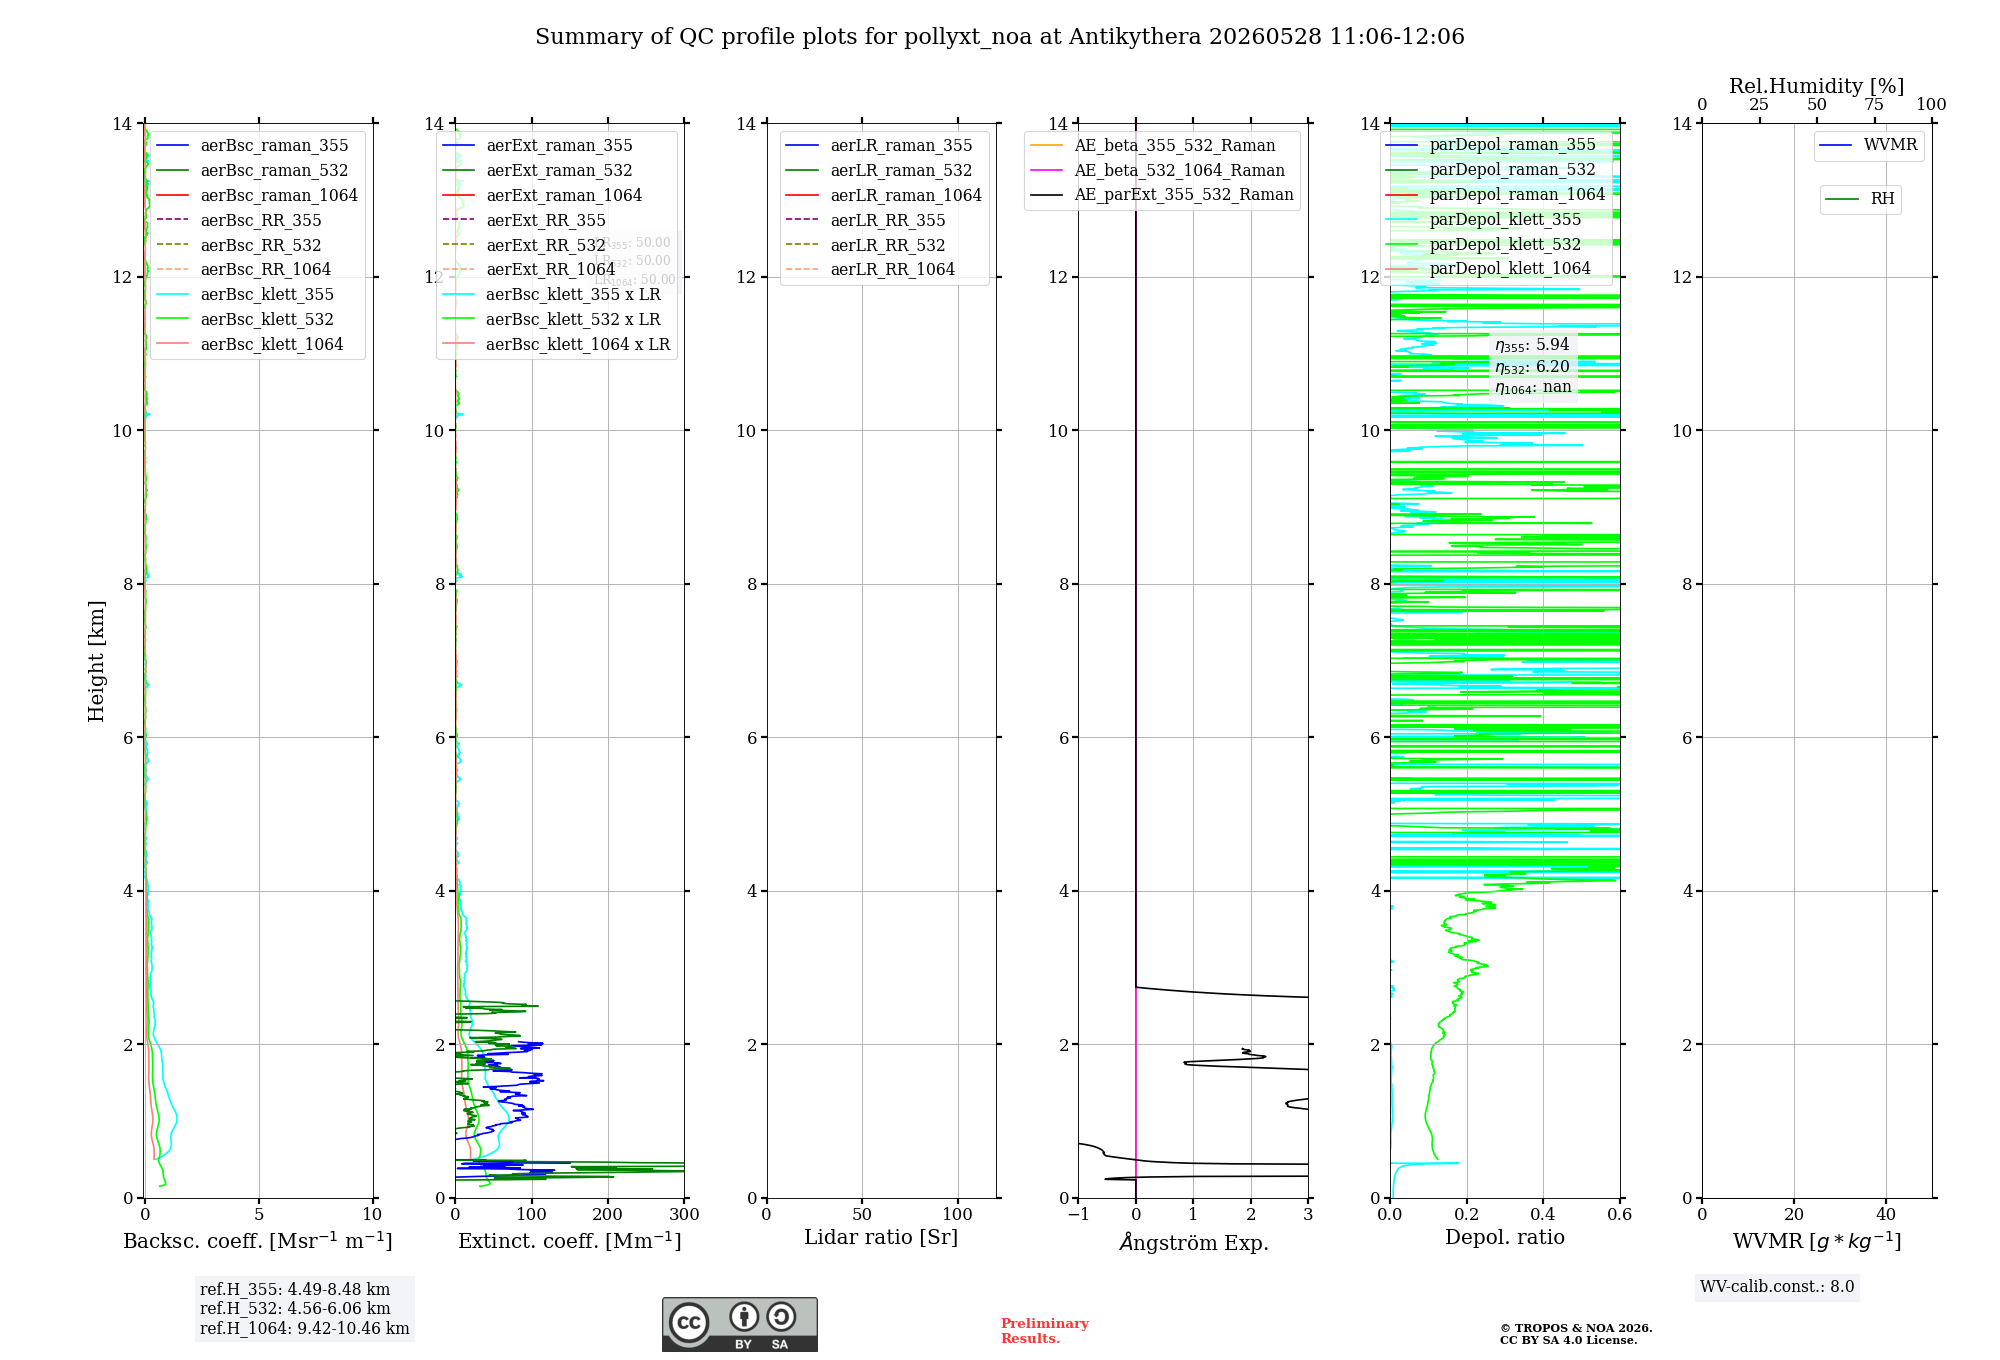2000x1360 pixels.
Task: Click legend entry aerLR_raman_532
Action: click(880, 171)
